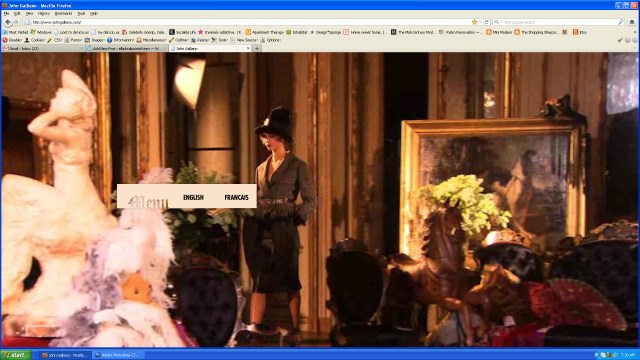This screenshot has height=360, width=640.
Task: Open the History menu
Action: click(x=44, y=13)
